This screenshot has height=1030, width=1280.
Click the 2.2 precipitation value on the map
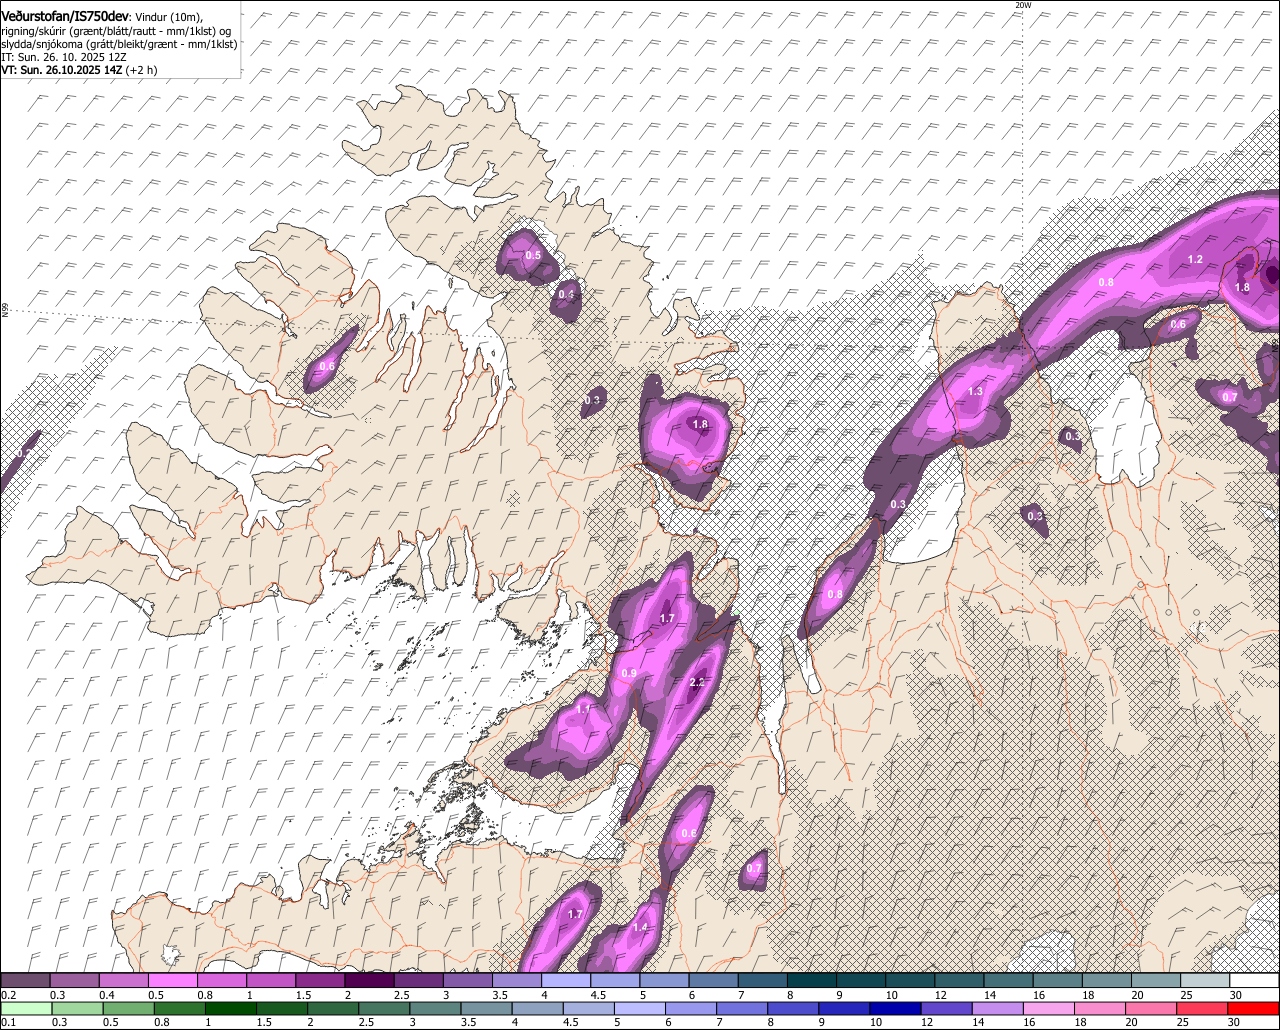point(698,683)
